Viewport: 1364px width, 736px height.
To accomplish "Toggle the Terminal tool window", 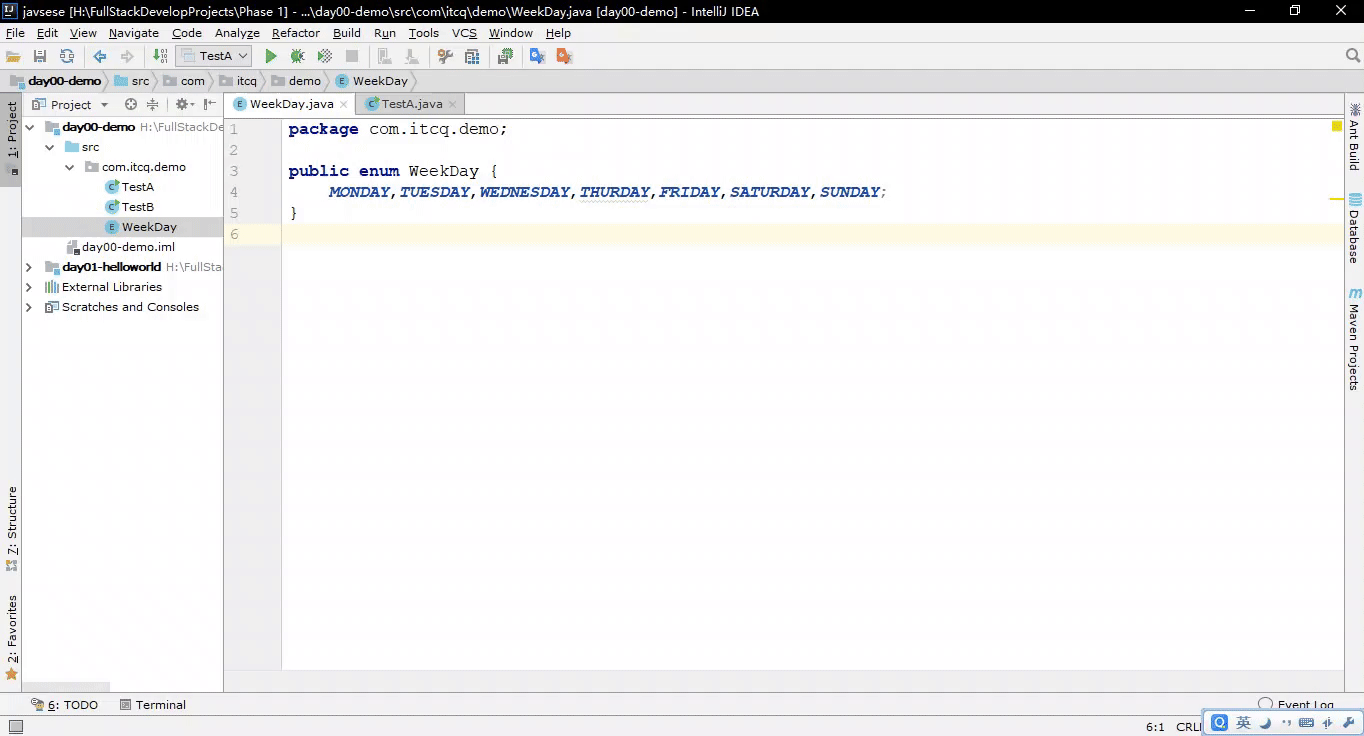I will click(153, 705).
